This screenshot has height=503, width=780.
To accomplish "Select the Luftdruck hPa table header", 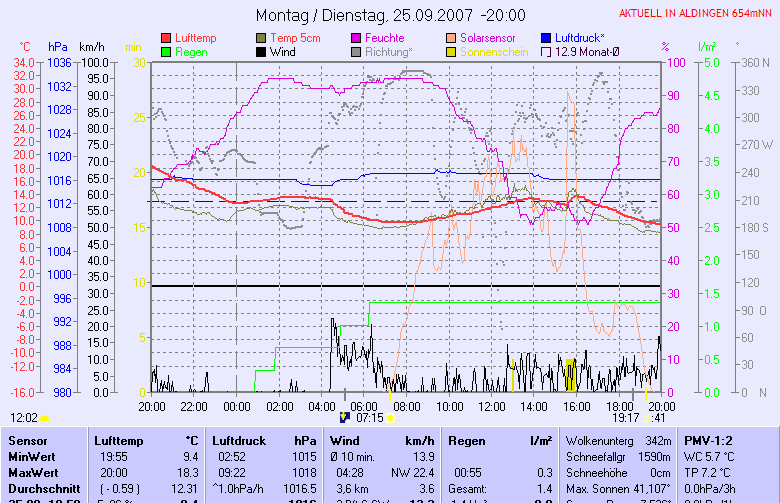I will [x=240, y=440].
